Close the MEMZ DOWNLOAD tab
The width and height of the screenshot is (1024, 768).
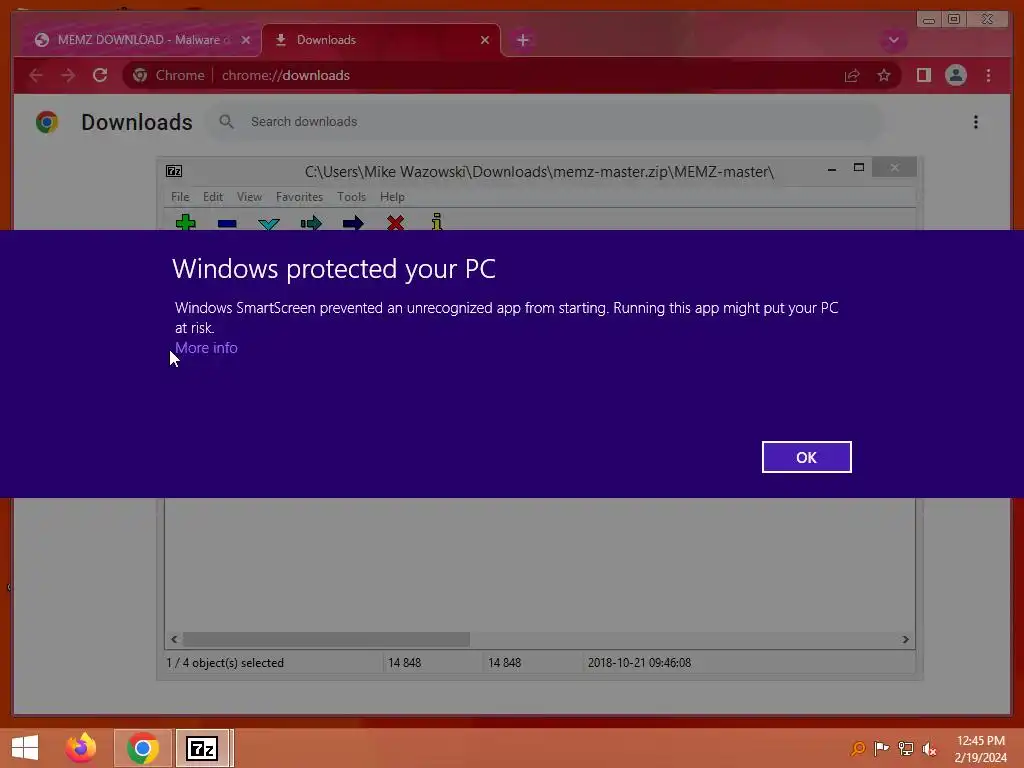pyautogui.click(x=246, y=40)
